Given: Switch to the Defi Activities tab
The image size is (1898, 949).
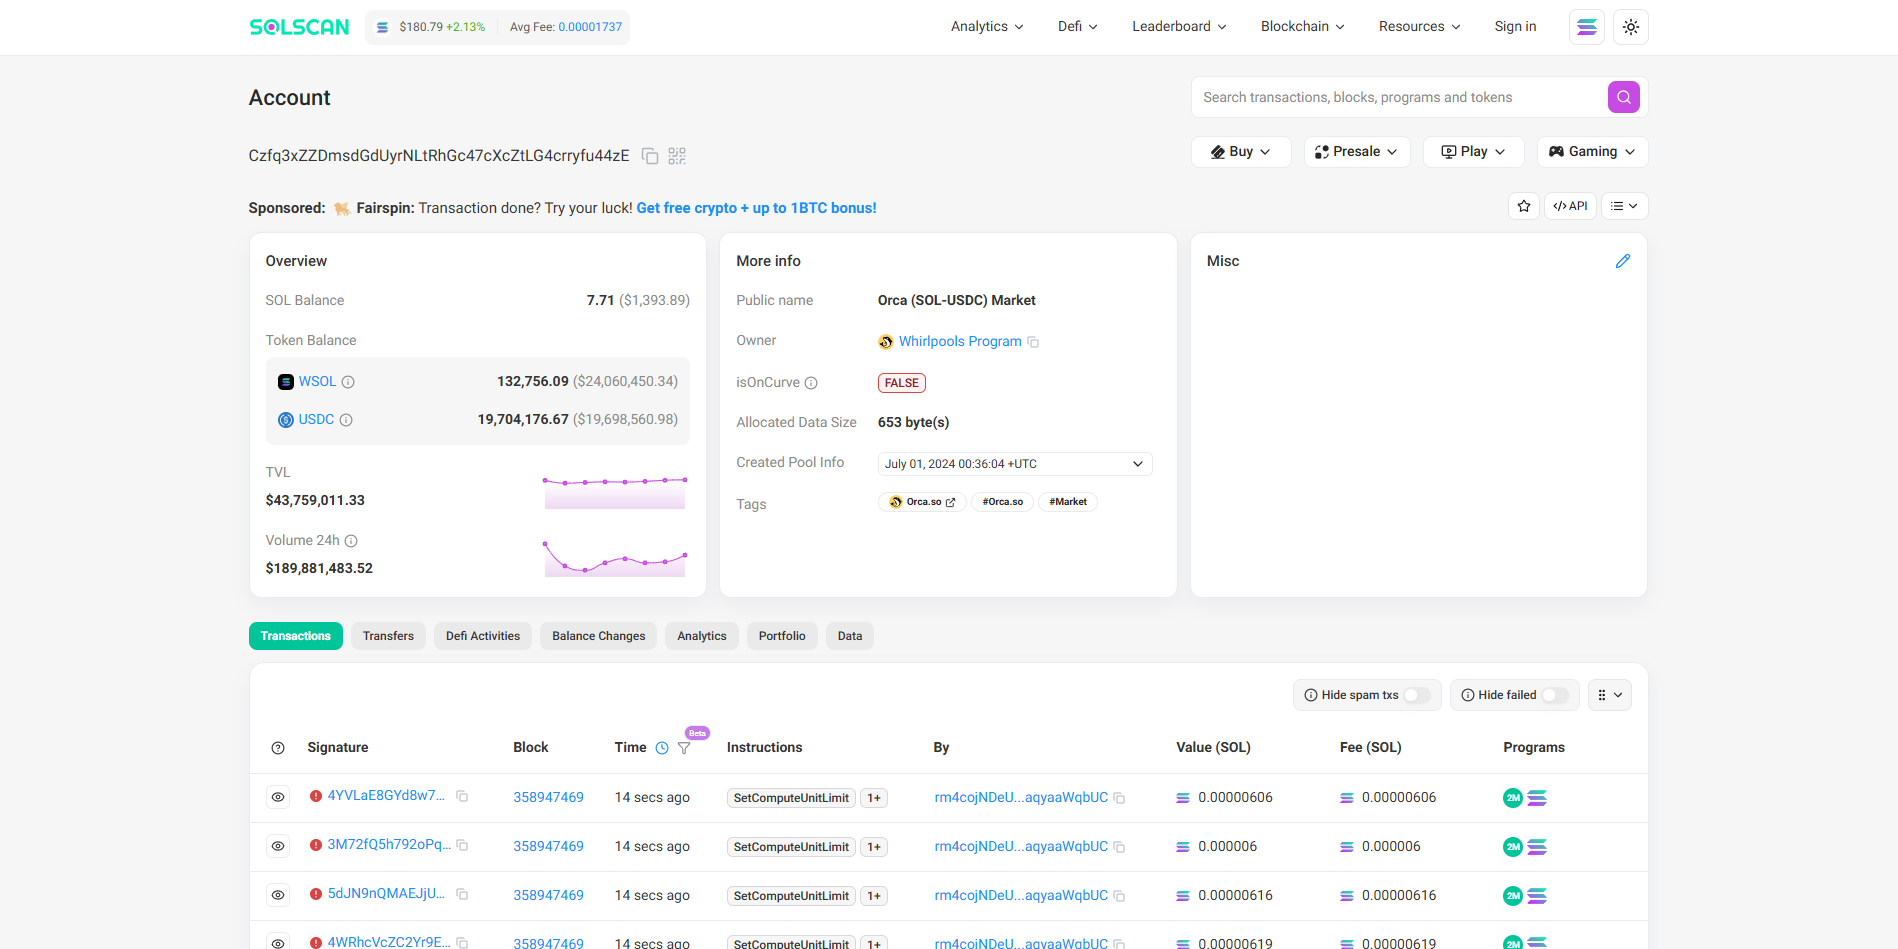Looking at the screenshot, I should (x=482, y=636).
